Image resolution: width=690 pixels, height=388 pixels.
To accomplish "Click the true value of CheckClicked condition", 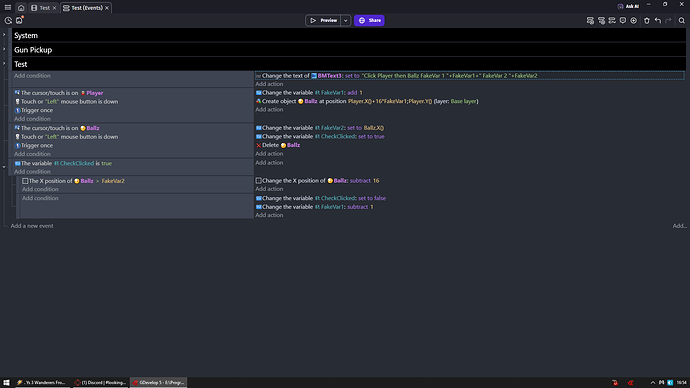I will click(x=106, y=163).
